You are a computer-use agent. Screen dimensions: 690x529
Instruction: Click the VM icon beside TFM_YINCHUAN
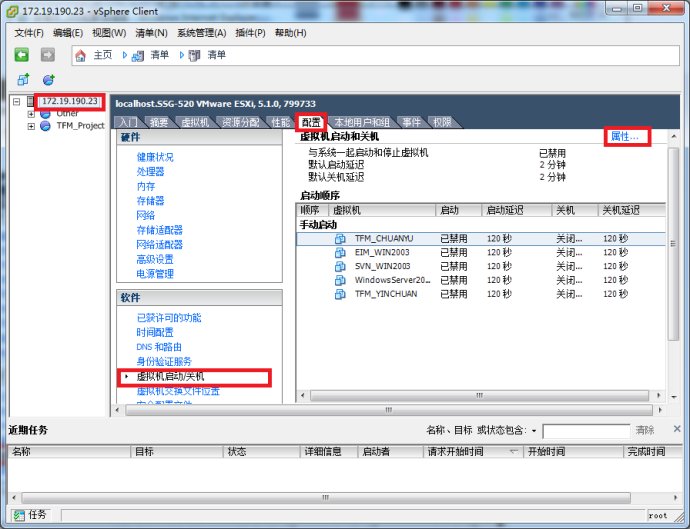click(x=340, y=294)
